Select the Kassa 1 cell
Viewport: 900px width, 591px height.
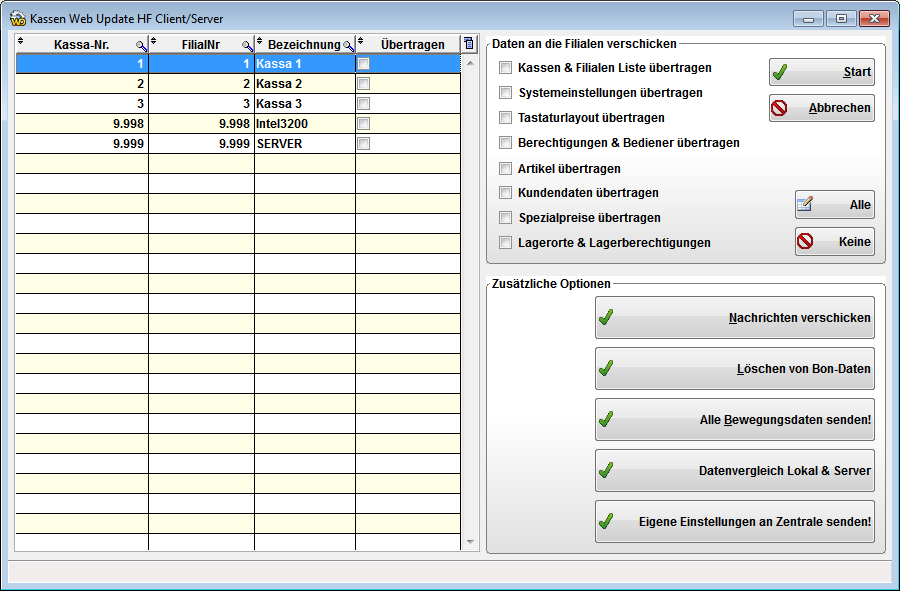click(x=305, y=64)
